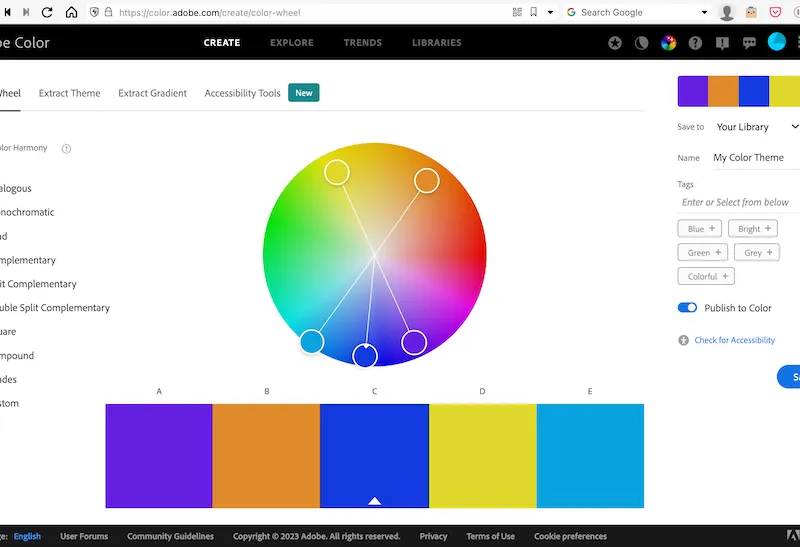
Task: Reload the page with the refresh icon
Action: [48, 12]
